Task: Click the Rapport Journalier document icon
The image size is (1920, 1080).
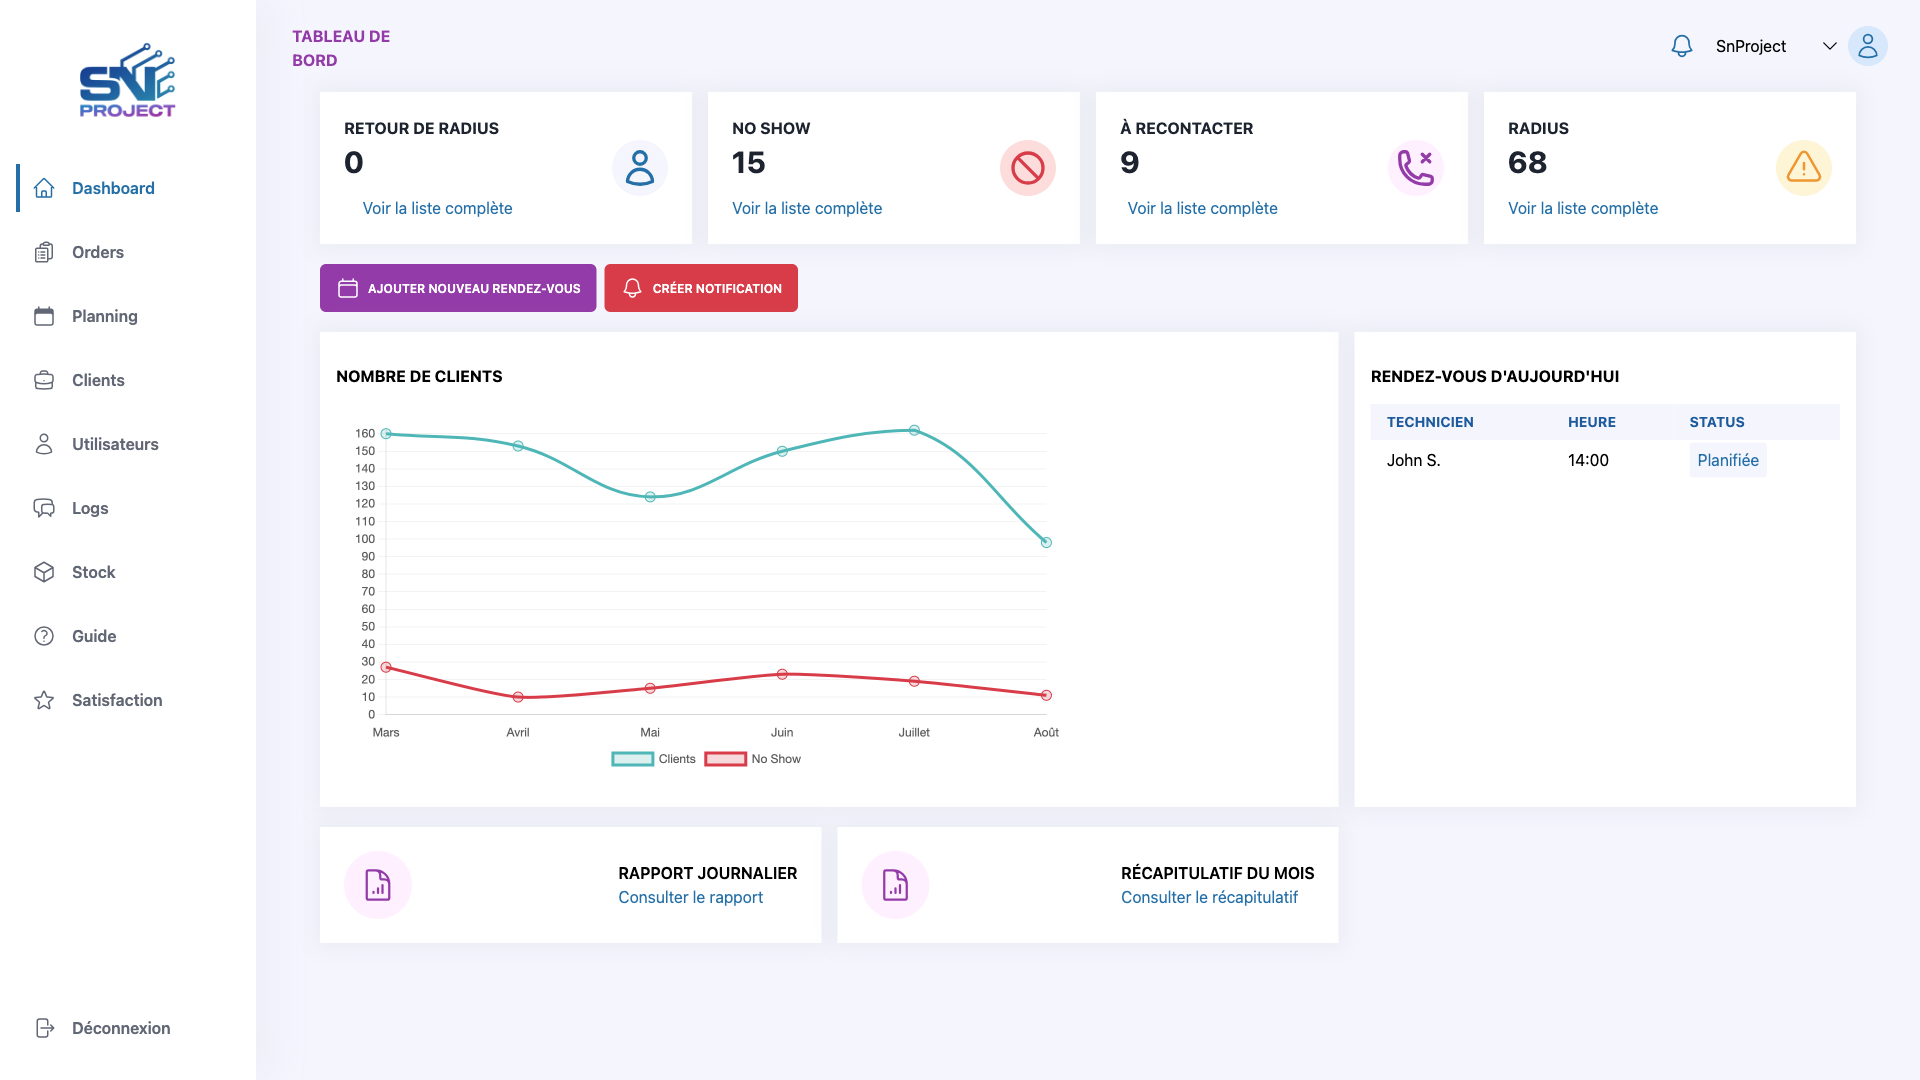Action: click(378, 885)
